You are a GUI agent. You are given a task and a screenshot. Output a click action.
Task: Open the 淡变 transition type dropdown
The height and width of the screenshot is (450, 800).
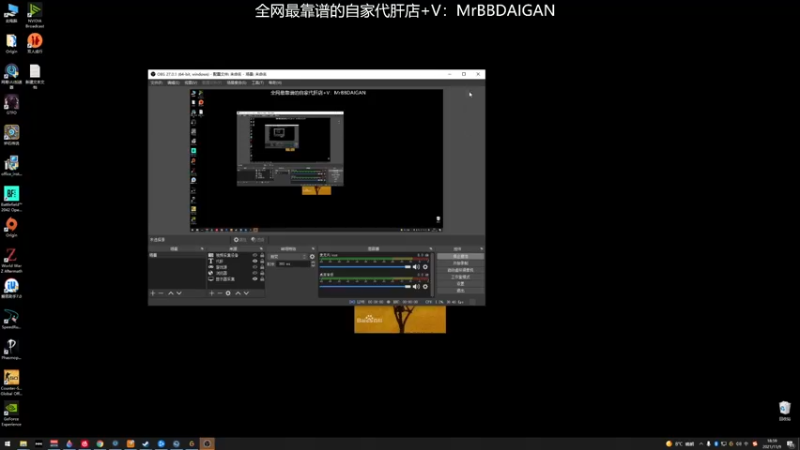tap(288, 257)
